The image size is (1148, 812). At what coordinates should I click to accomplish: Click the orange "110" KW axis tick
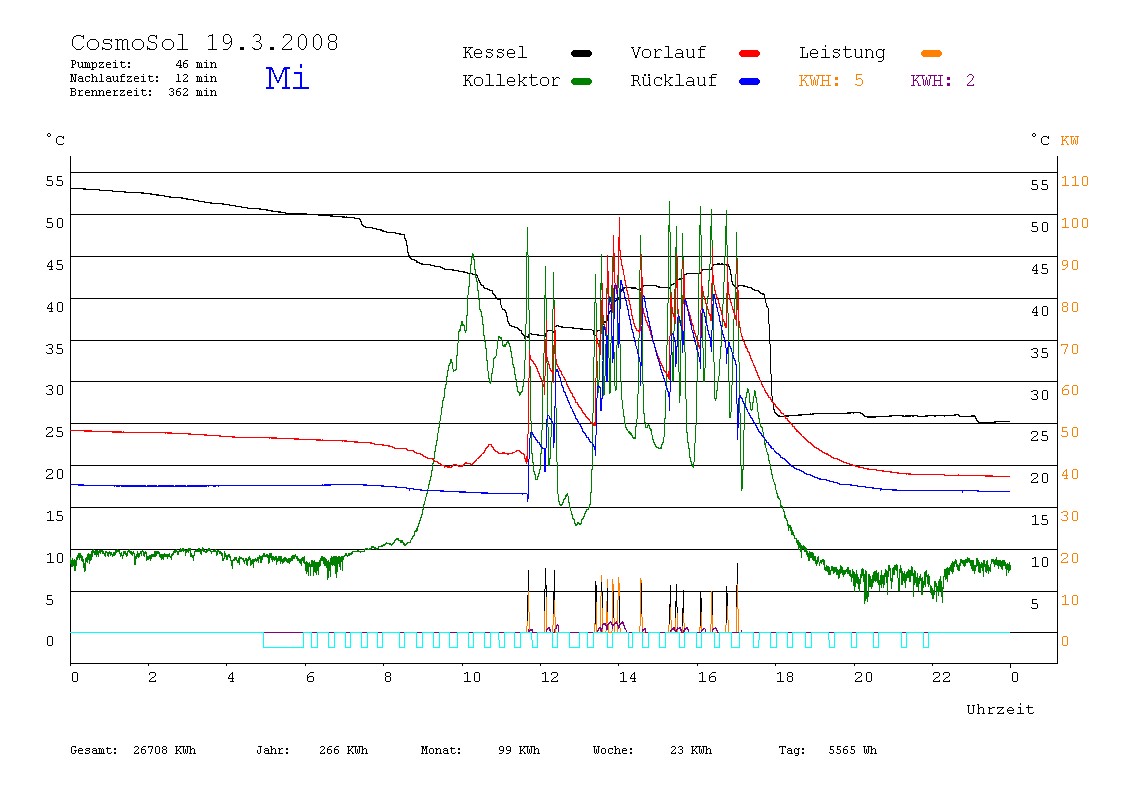click(1075, 181)
